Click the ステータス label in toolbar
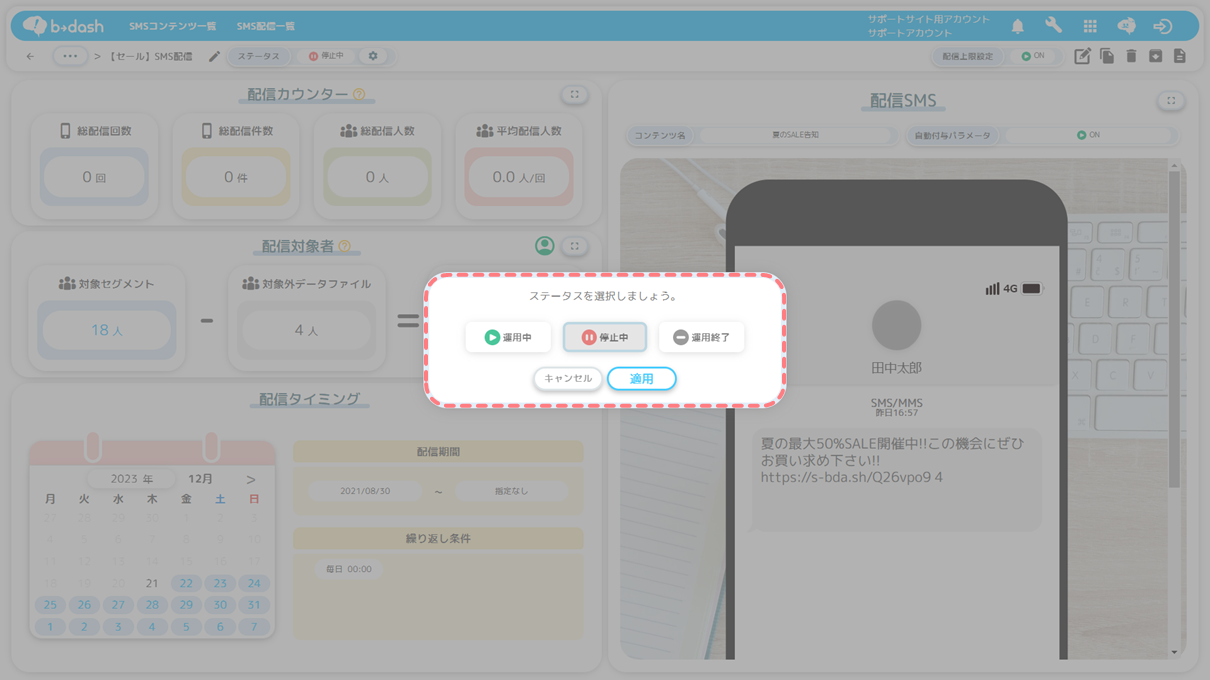The width and height of the screenshot is (1210, 680). (x=258, y=56)
